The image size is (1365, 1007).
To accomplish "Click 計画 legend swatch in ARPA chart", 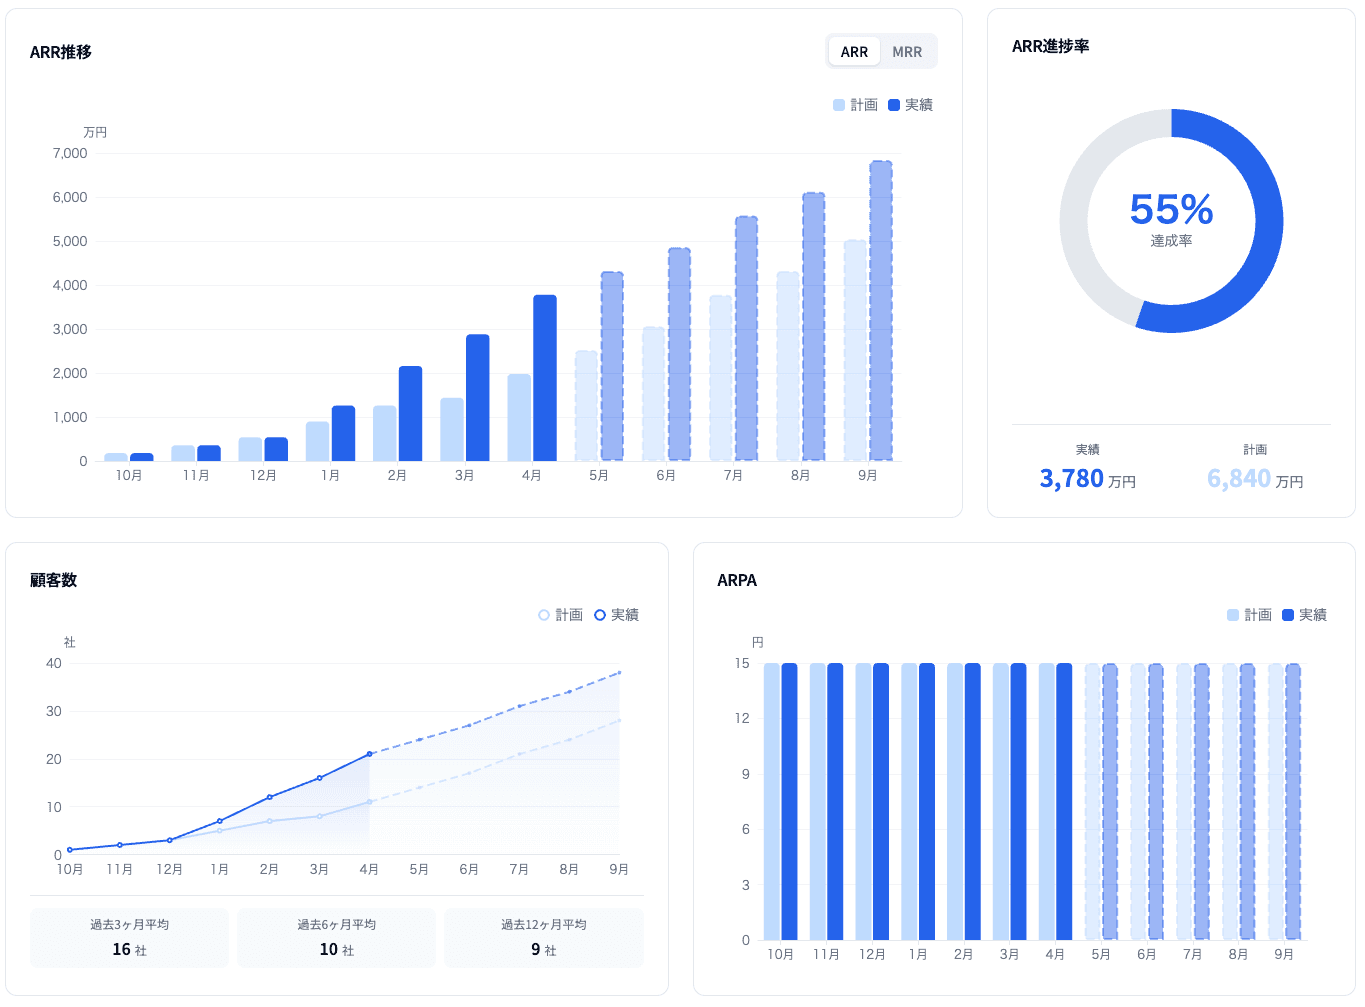I will coord(1233,615).
